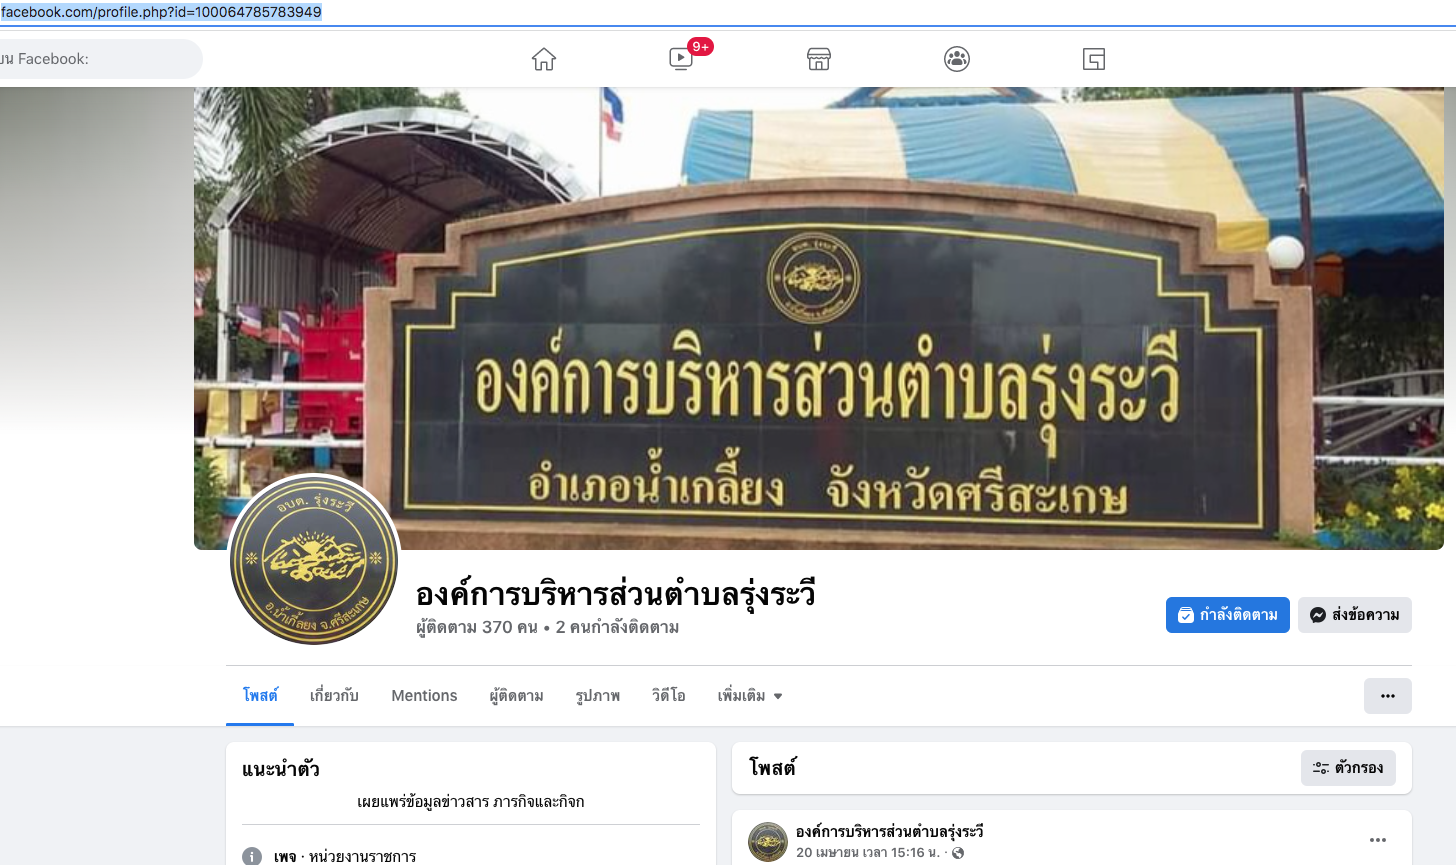Click the info icon beside เพจ หน่วยงานราชการ

point(252,857)
